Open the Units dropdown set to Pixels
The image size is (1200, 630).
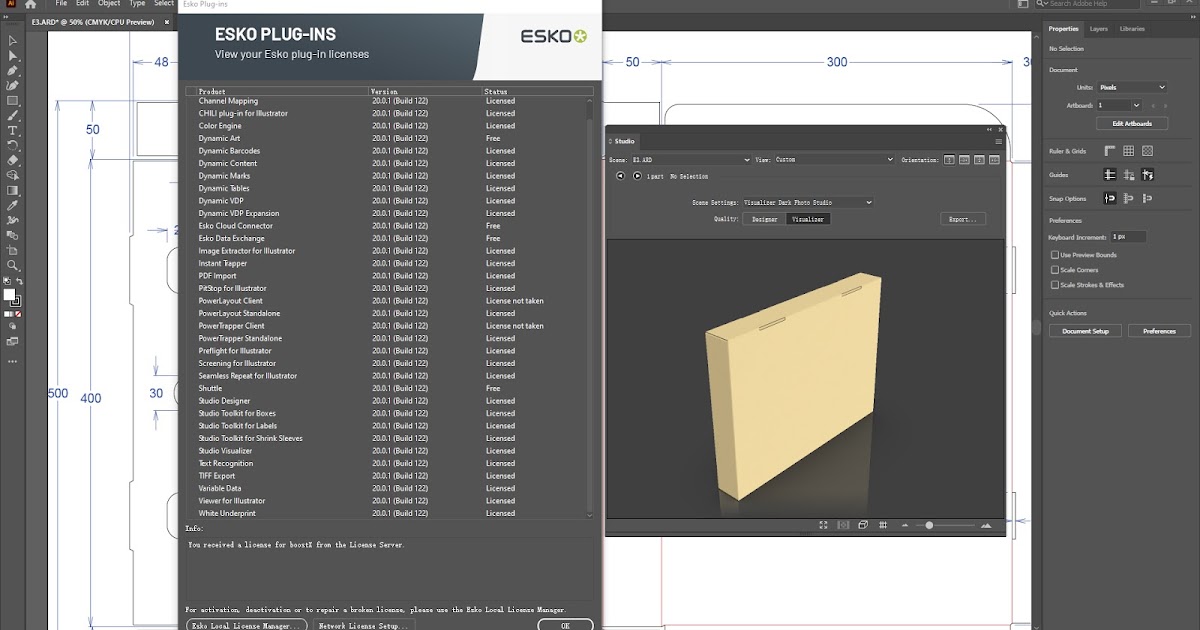[1135, 86]
